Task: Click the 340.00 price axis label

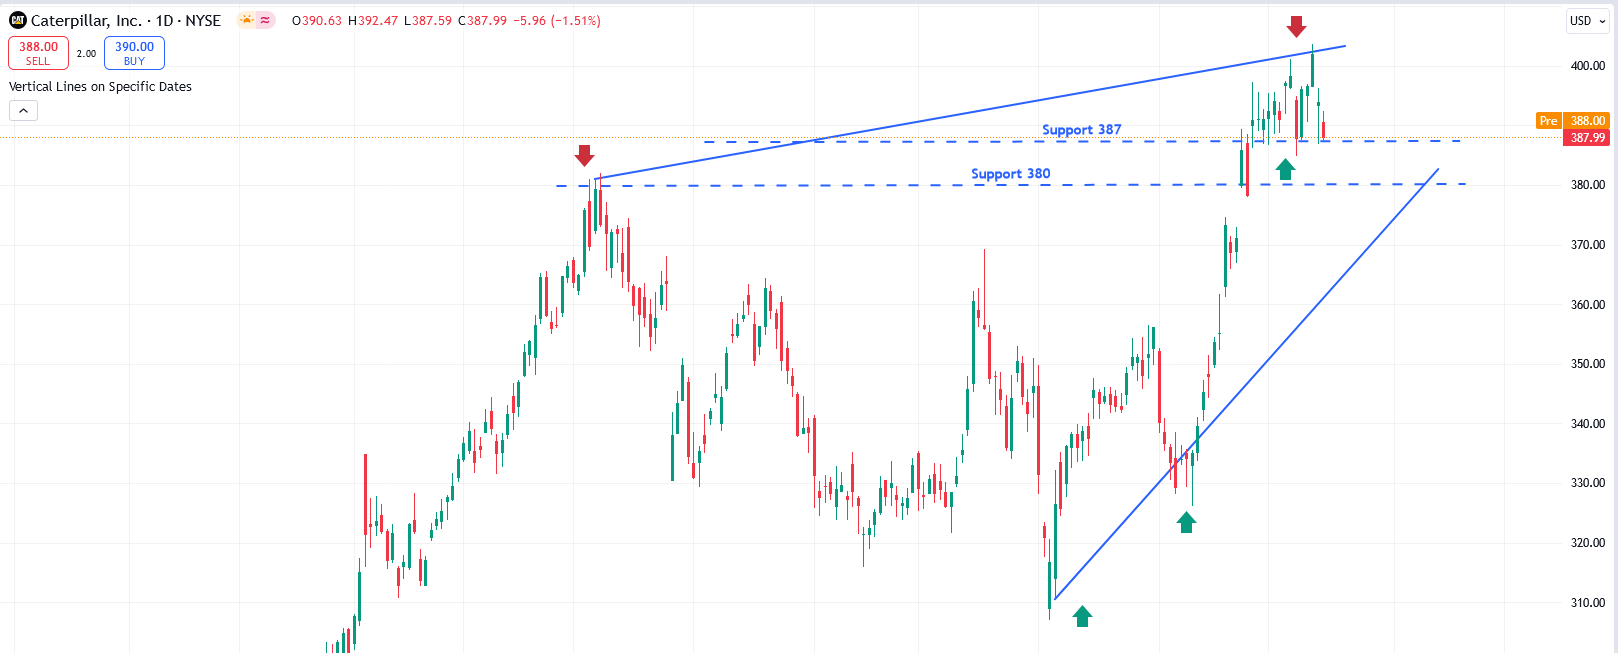Action: coord(1588,424)
